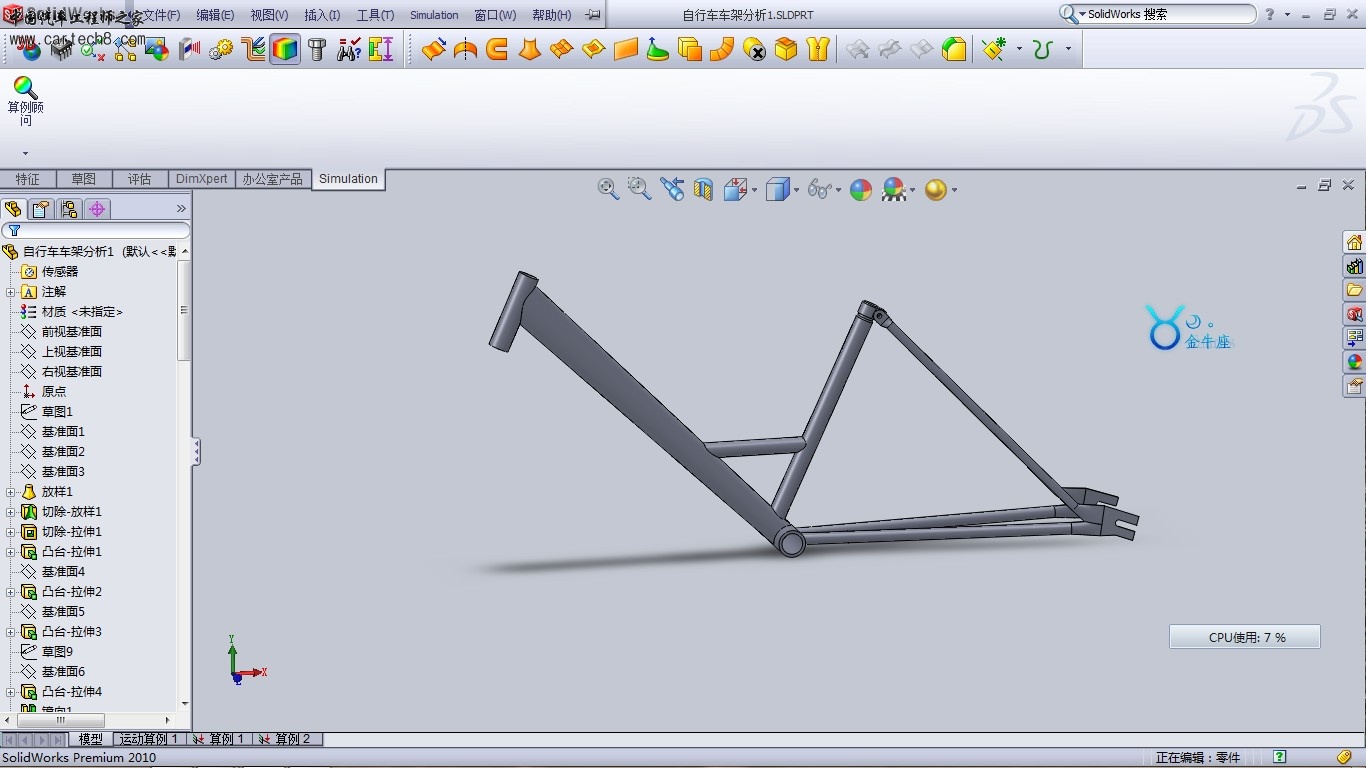1366x768 pixels.
Task: Expand the 切除-放样1 feature node
Action: click(x=11, y=512)
